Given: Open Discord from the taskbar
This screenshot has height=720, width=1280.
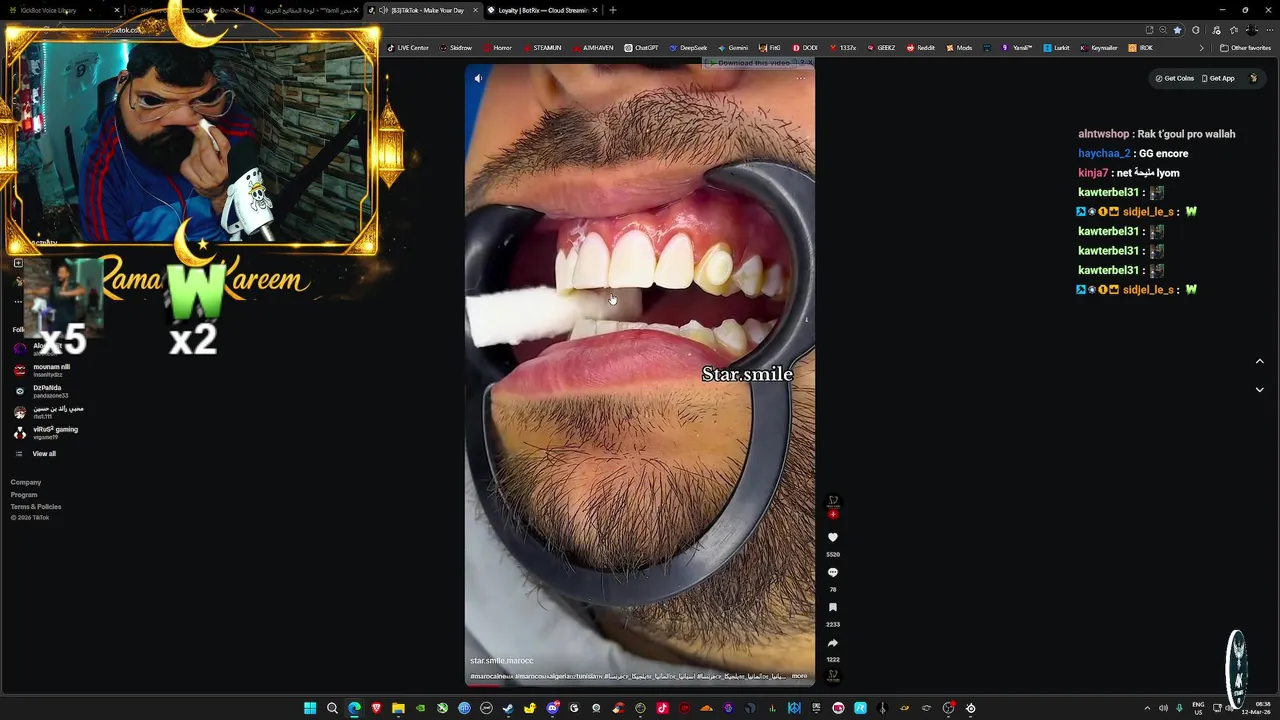Looking at the screenshot, I should coord(552,708).
